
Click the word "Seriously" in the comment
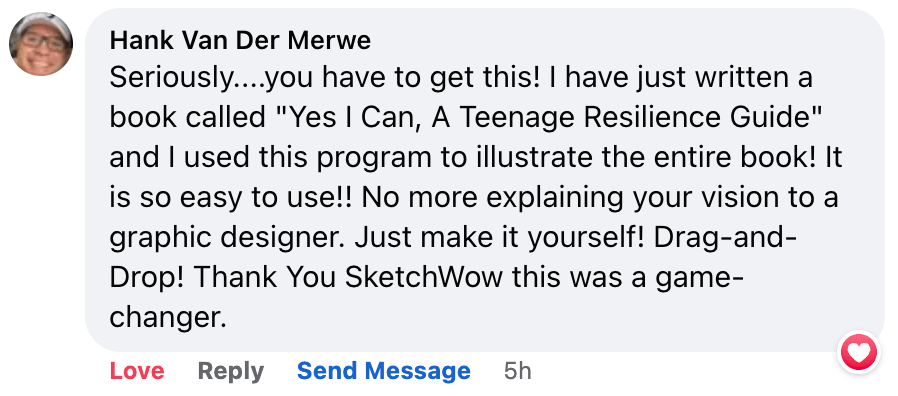(x=169, y=79)
